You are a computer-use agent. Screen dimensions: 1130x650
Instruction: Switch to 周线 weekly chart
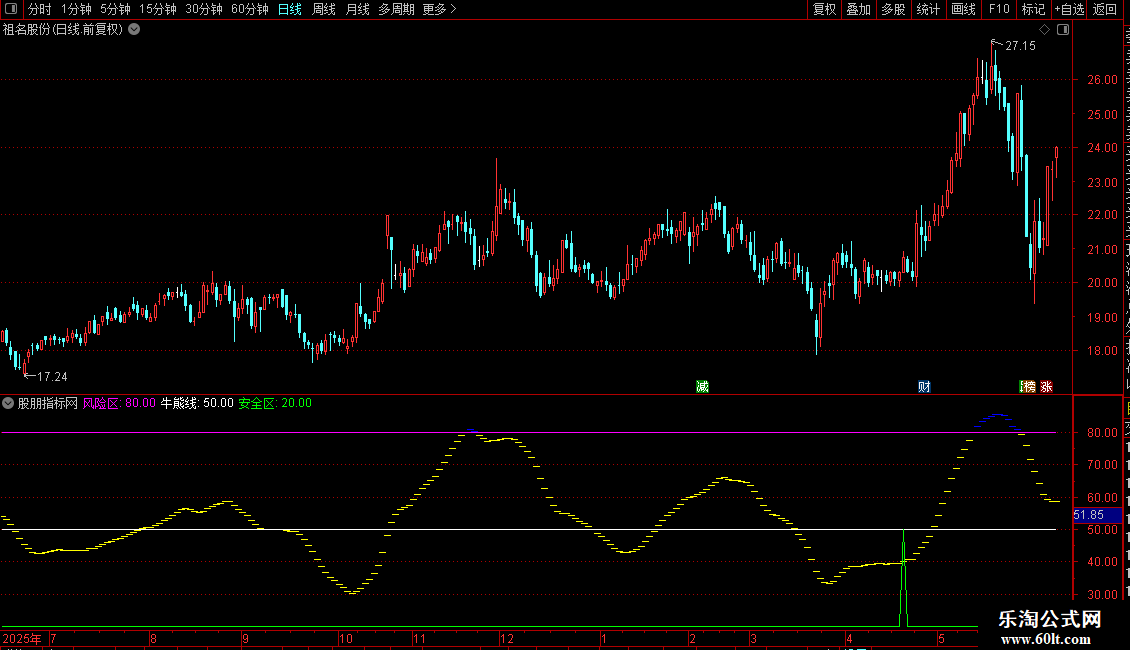(x=324, y=9)
